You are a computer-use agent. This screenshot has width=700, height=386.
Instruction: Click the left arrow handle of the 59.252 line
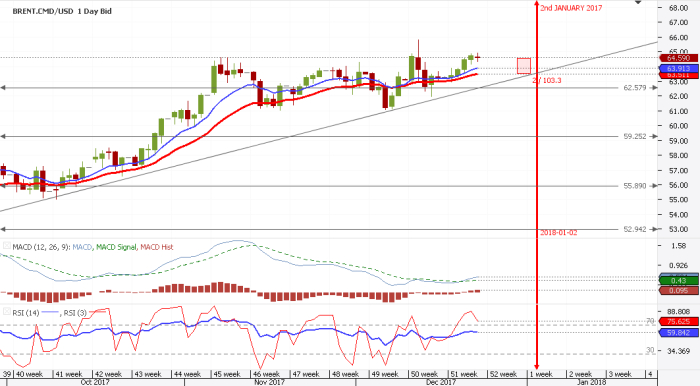tap(3, 137)
